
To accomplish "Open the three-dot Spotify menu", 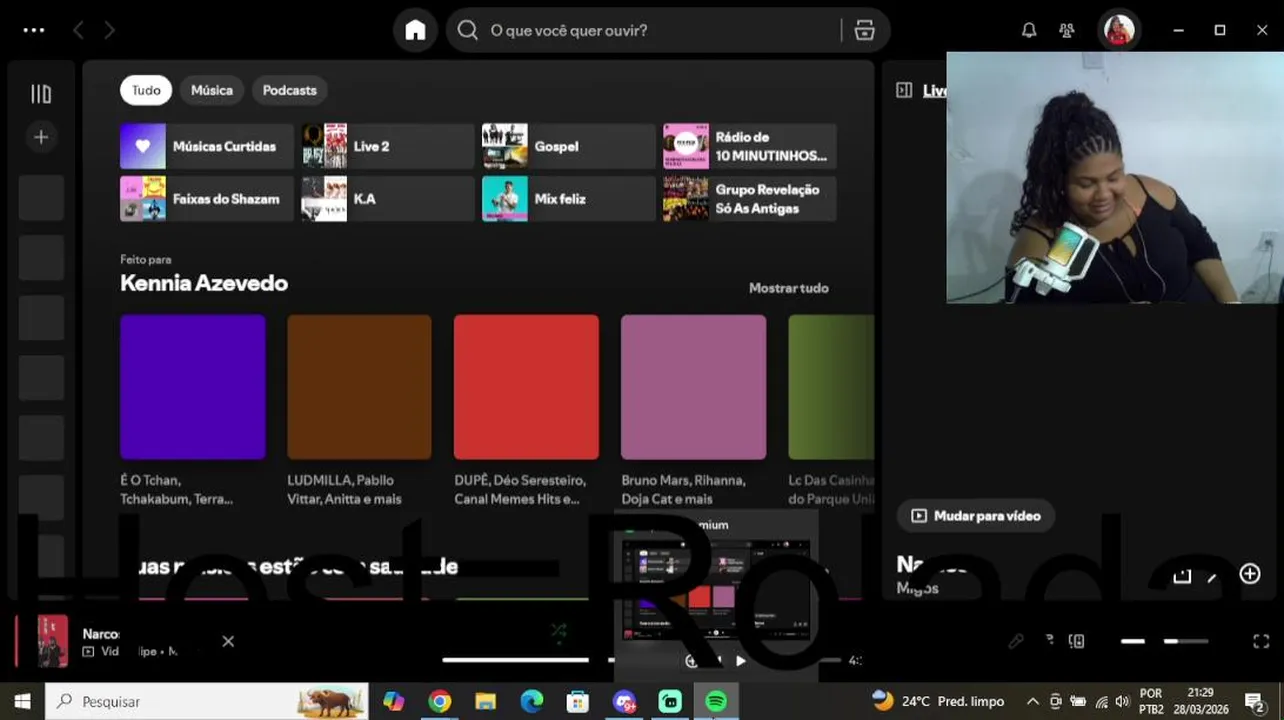I will click(x=34, y=30).
